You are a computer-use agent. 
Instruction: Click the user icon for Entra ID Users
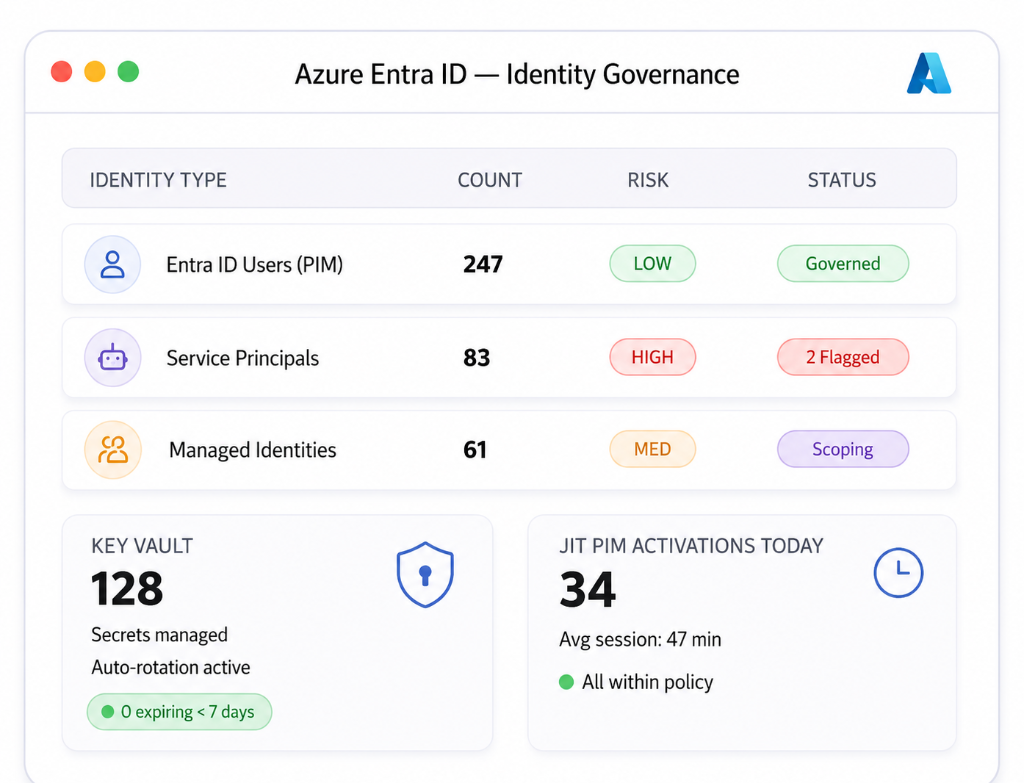(x=112, y=264)
